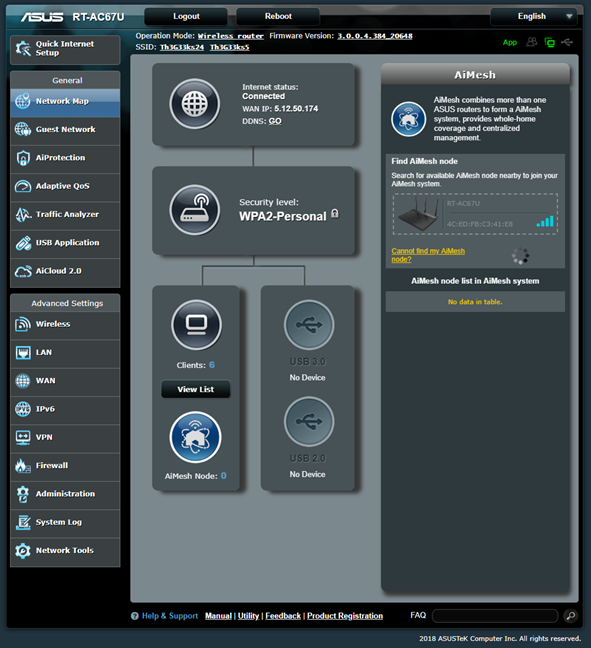Click the DDNS GO link
Image resolution: width=591 pixels, height=648 pixels.
pyautogui.click(x=275, y=121)
